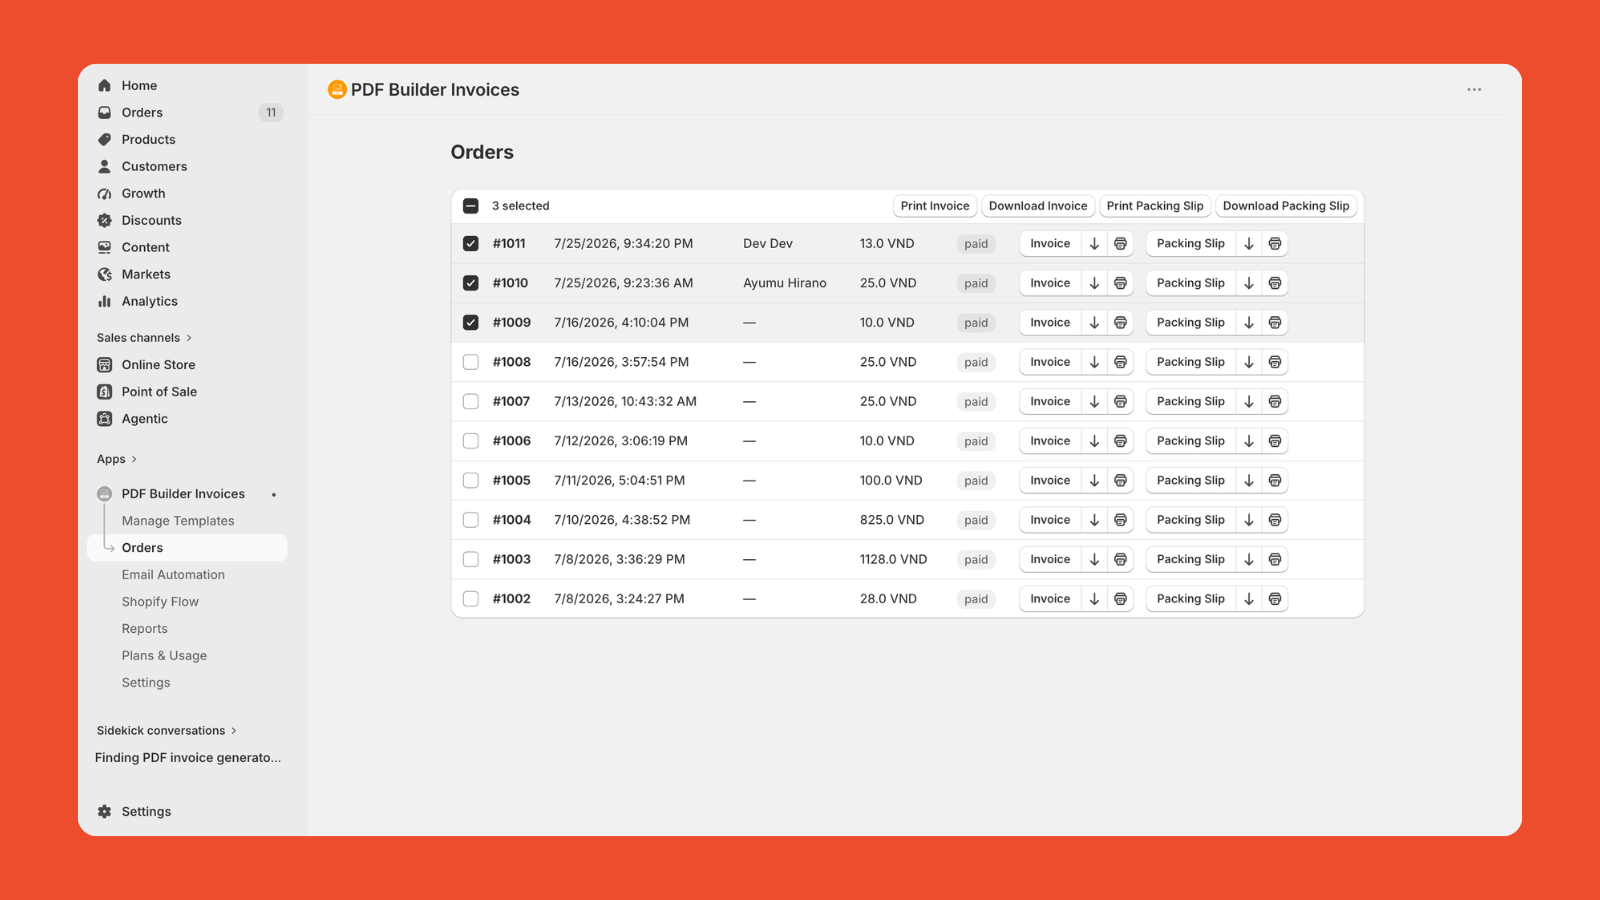The width and height of the screenshot is (1600, 900).
Task: Open Email Automation page
Action: click(x=173, y=575)
